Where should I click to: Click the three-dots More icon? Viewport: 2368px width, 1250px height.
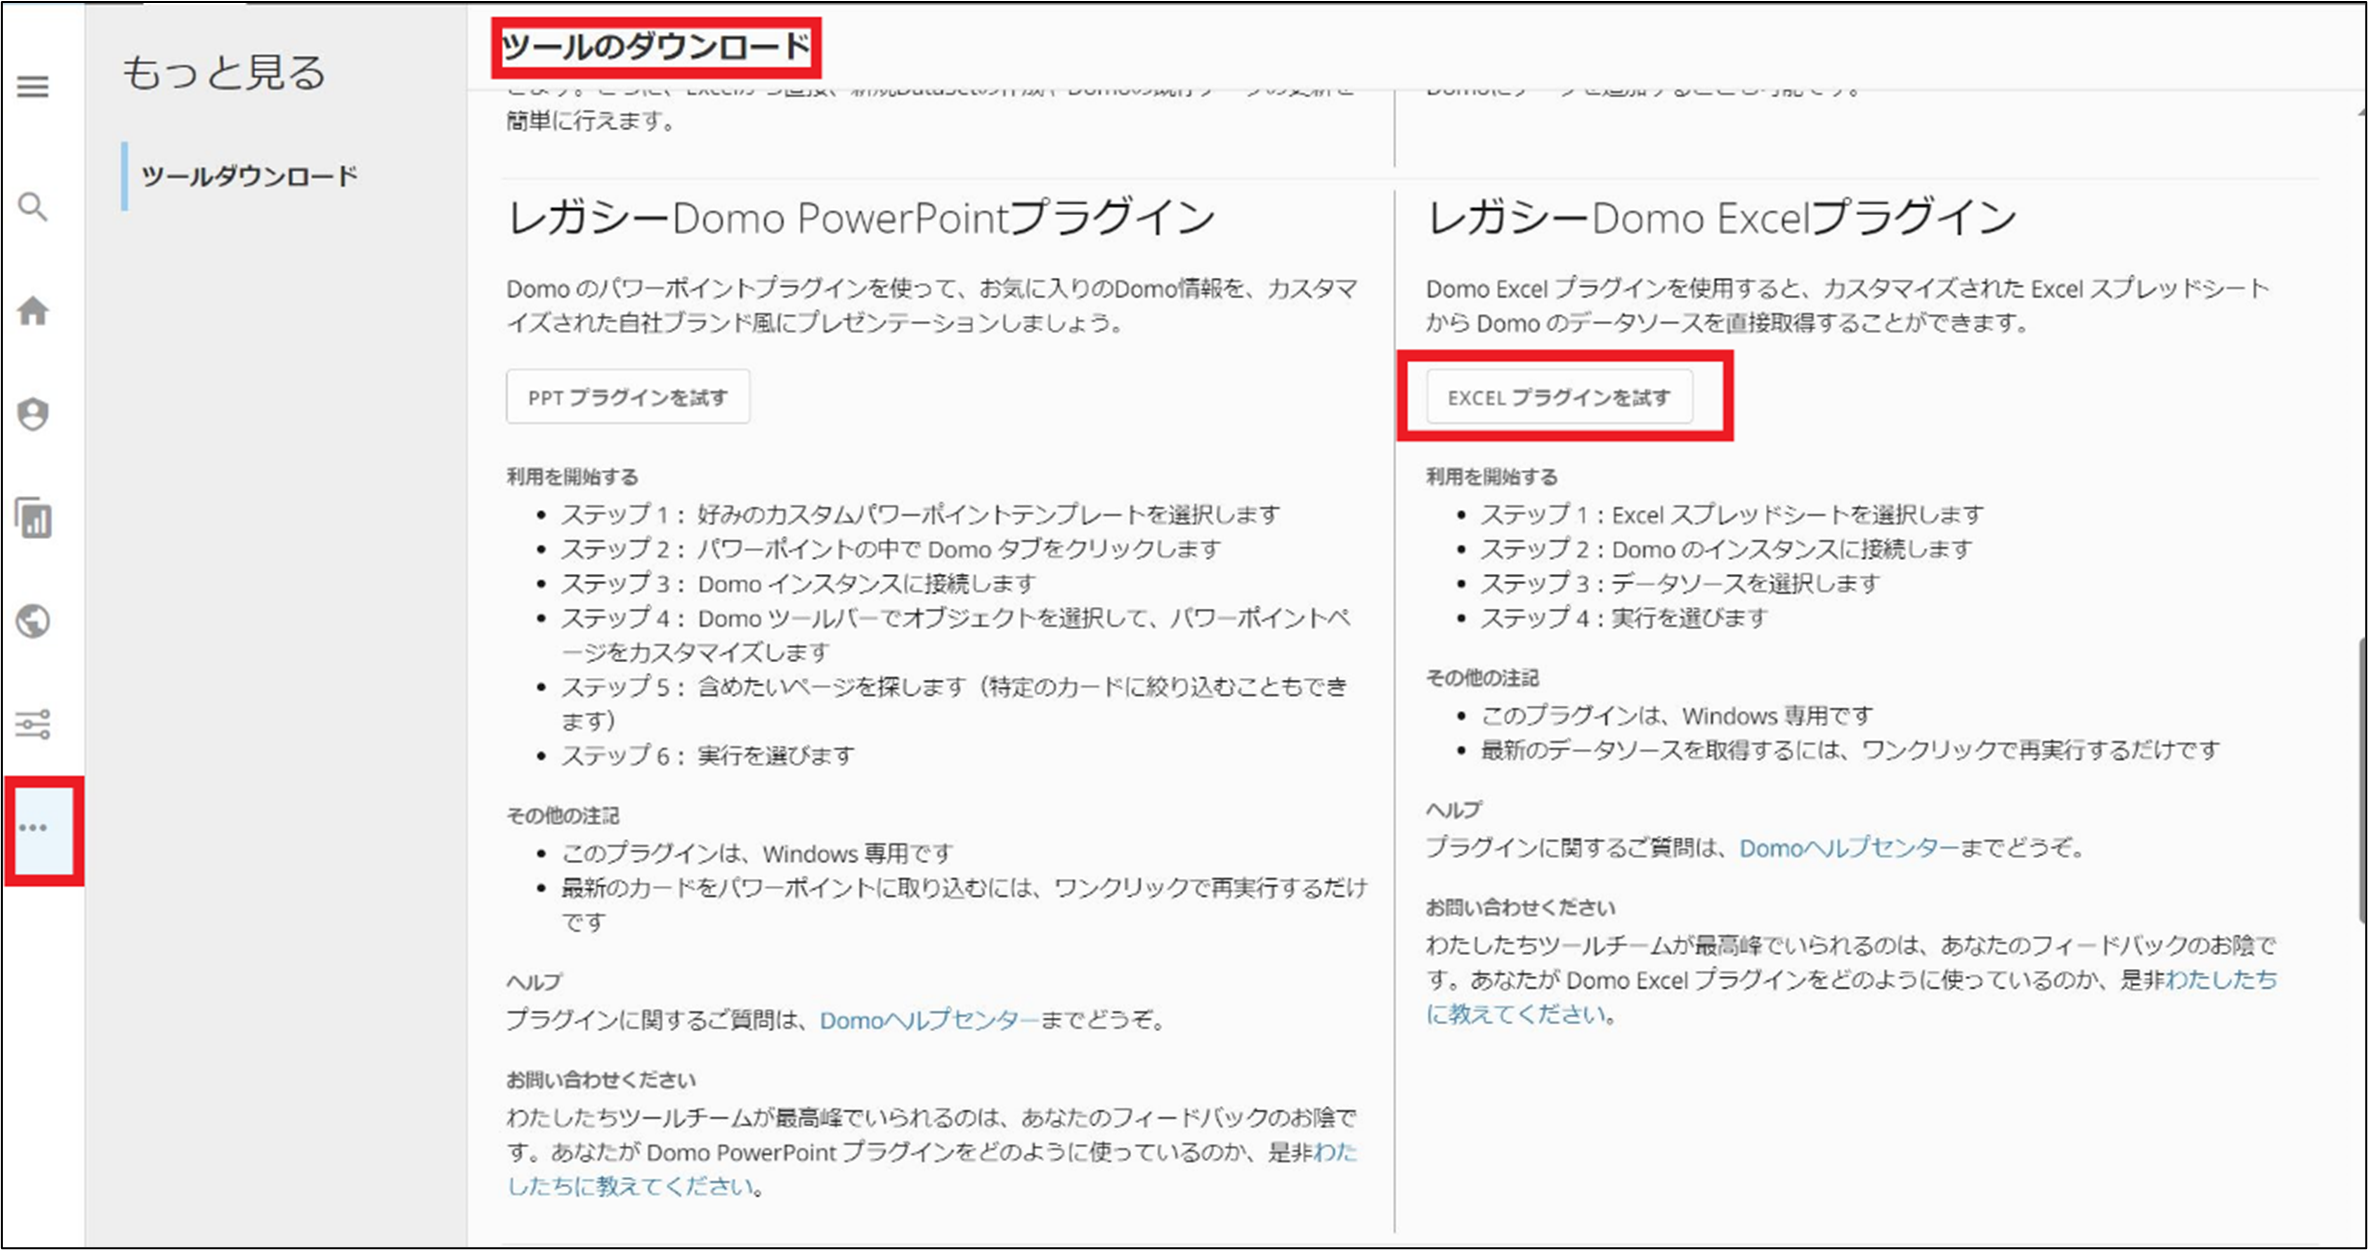coord(33,828)
